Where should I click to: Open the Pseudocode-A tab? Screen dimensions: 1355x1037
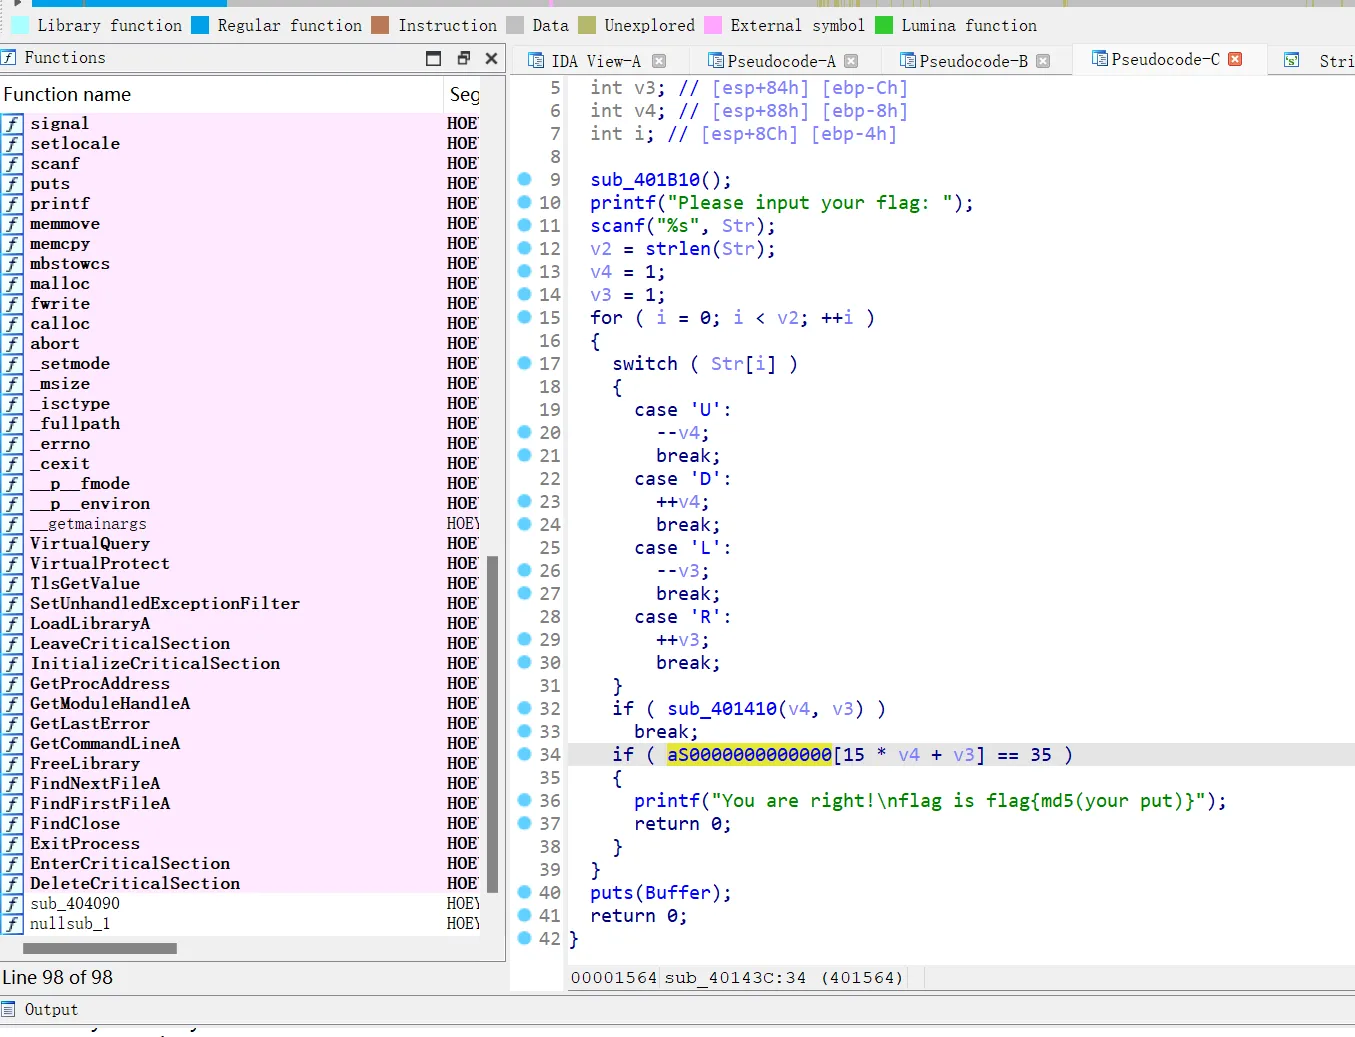point(780,61)
